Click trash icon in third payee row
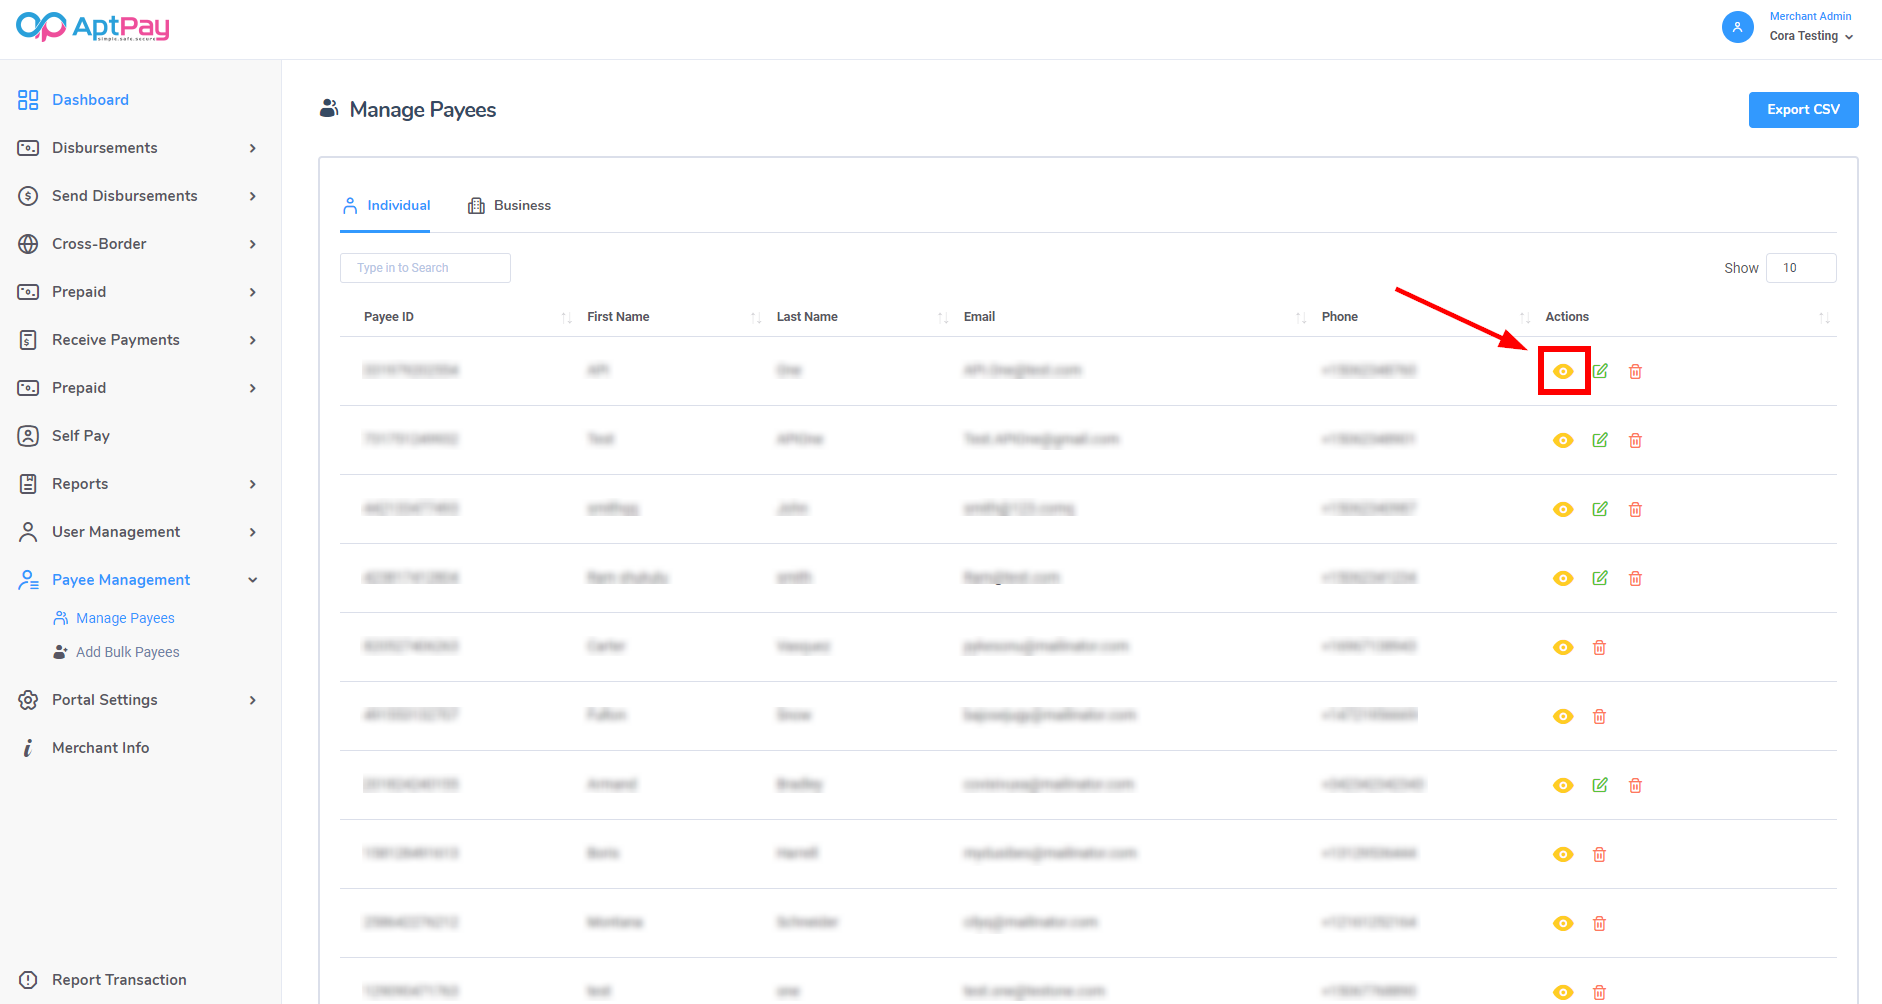Viewport: 1882px width, 1004px height. (1635, 509)
